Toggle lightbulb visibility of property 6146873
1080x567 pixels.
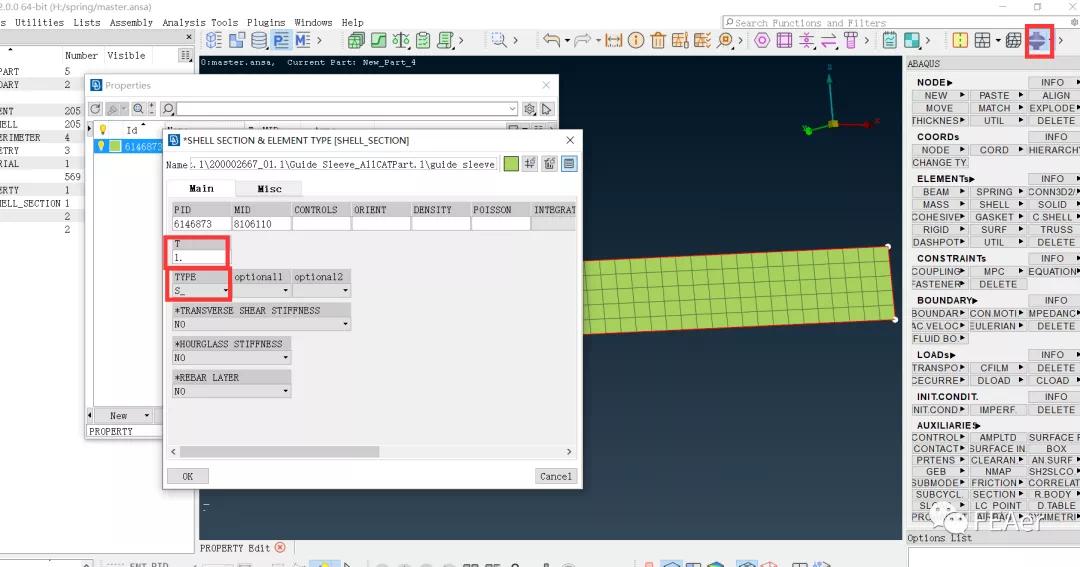(x=101, y=145)
